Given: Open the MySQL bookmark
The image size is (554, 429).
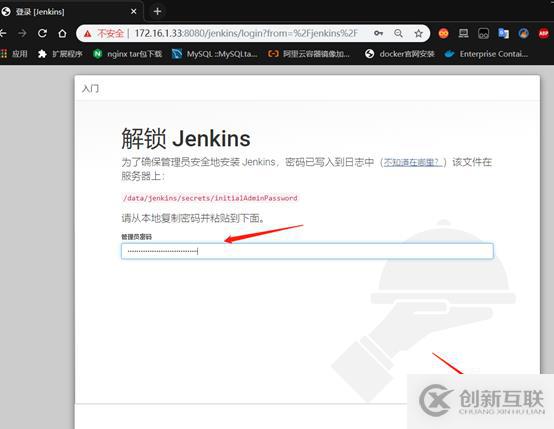Looking at the screenshot, I should (215, 54).
